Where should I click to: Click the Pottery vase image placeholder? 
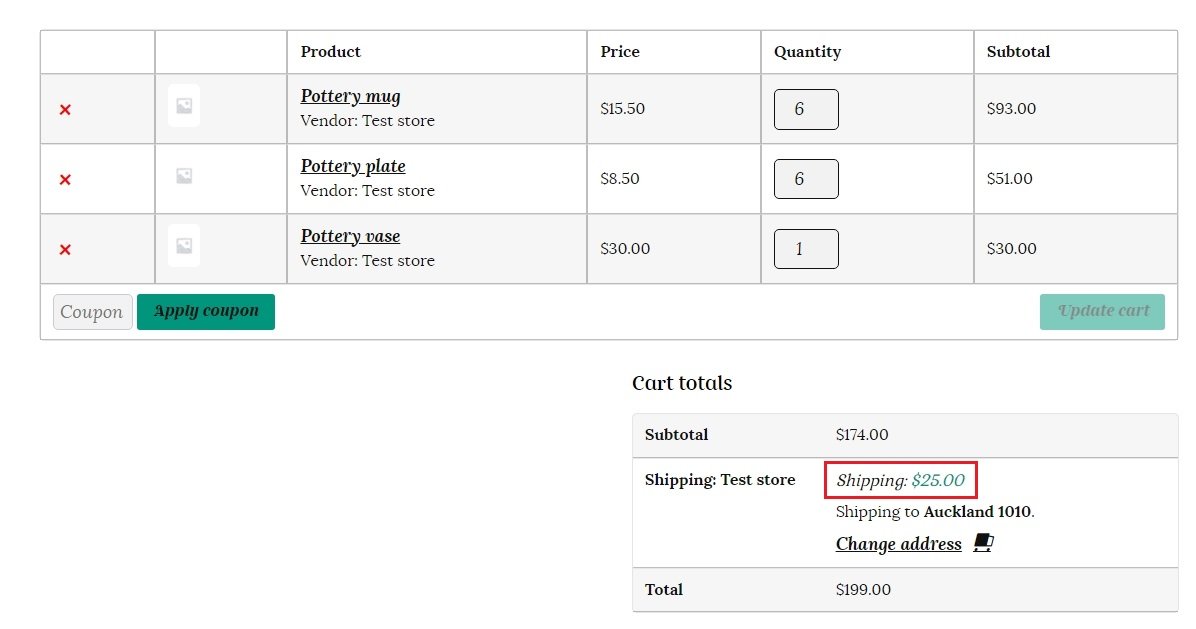184,246
